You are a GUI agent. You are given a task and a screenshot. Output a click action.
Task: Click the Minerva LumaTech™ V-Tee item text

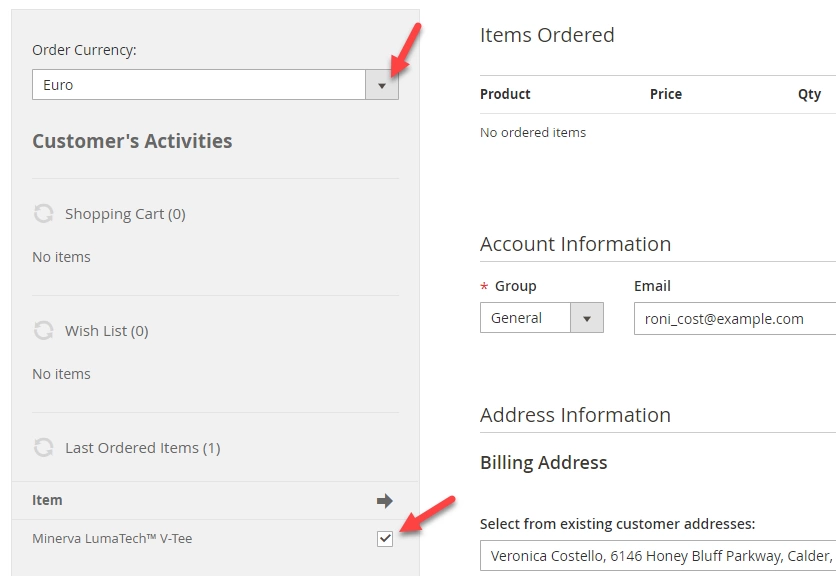(112, 539)
